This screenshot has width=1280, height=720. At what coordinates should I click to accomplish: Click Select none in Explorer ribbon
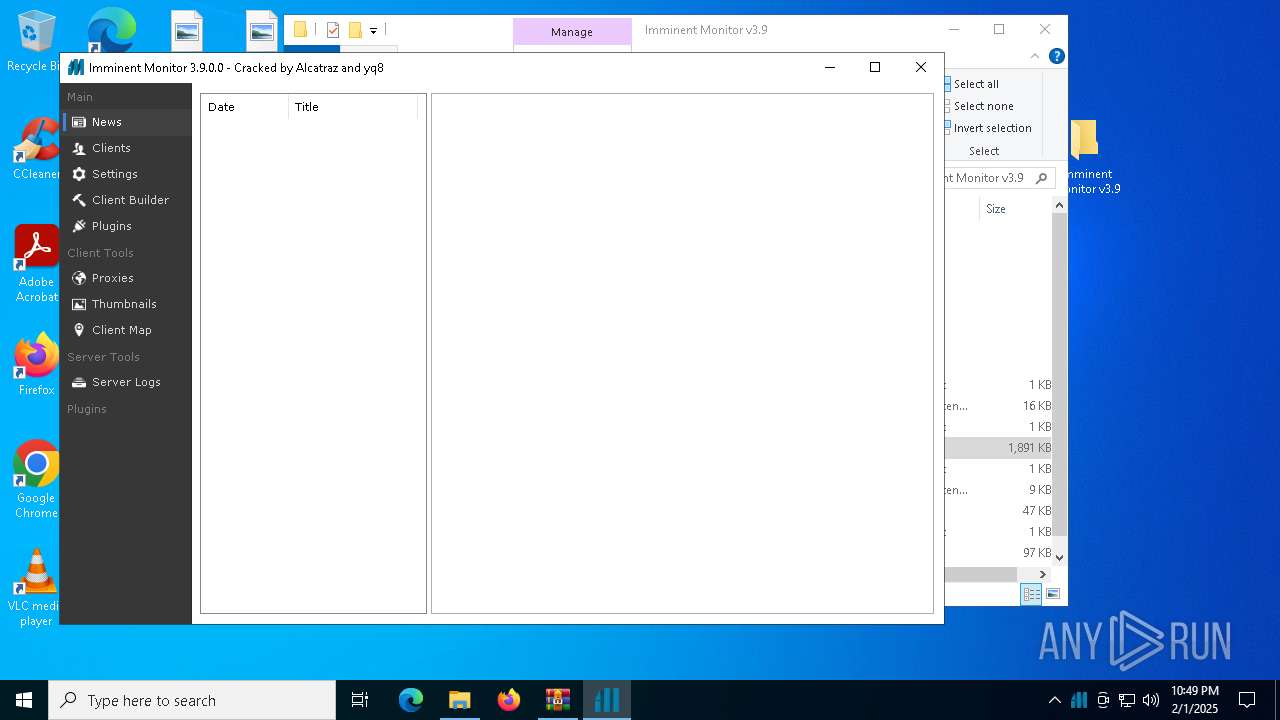pyautogui.click(x=983, y=106)
